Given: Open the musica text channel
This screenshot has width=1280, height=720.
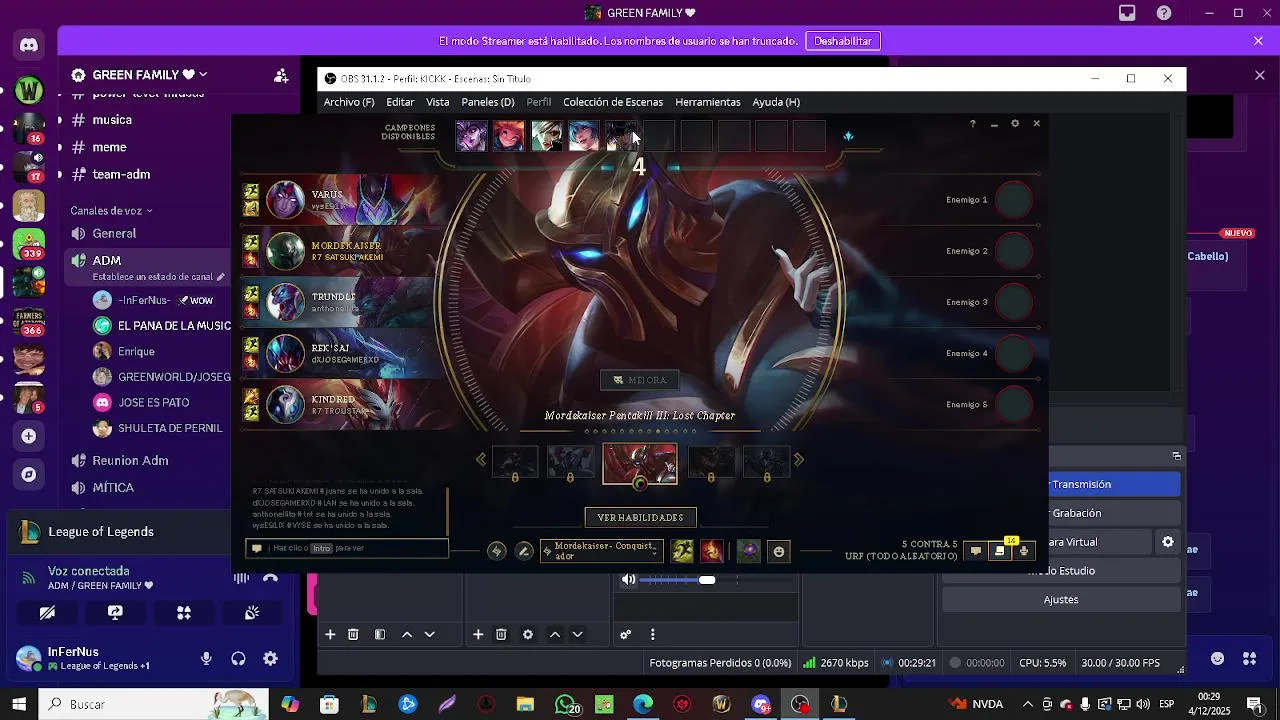Looking at the screenshot, I should 112,120.
